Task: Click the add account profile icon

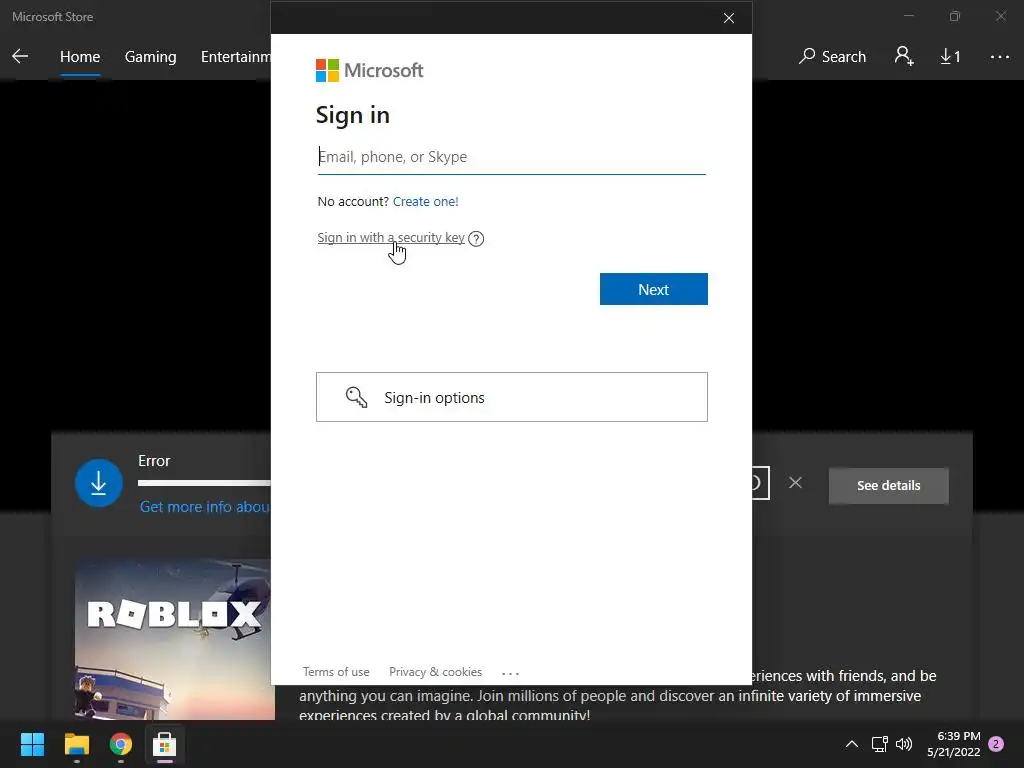Action: click(904, 56)
